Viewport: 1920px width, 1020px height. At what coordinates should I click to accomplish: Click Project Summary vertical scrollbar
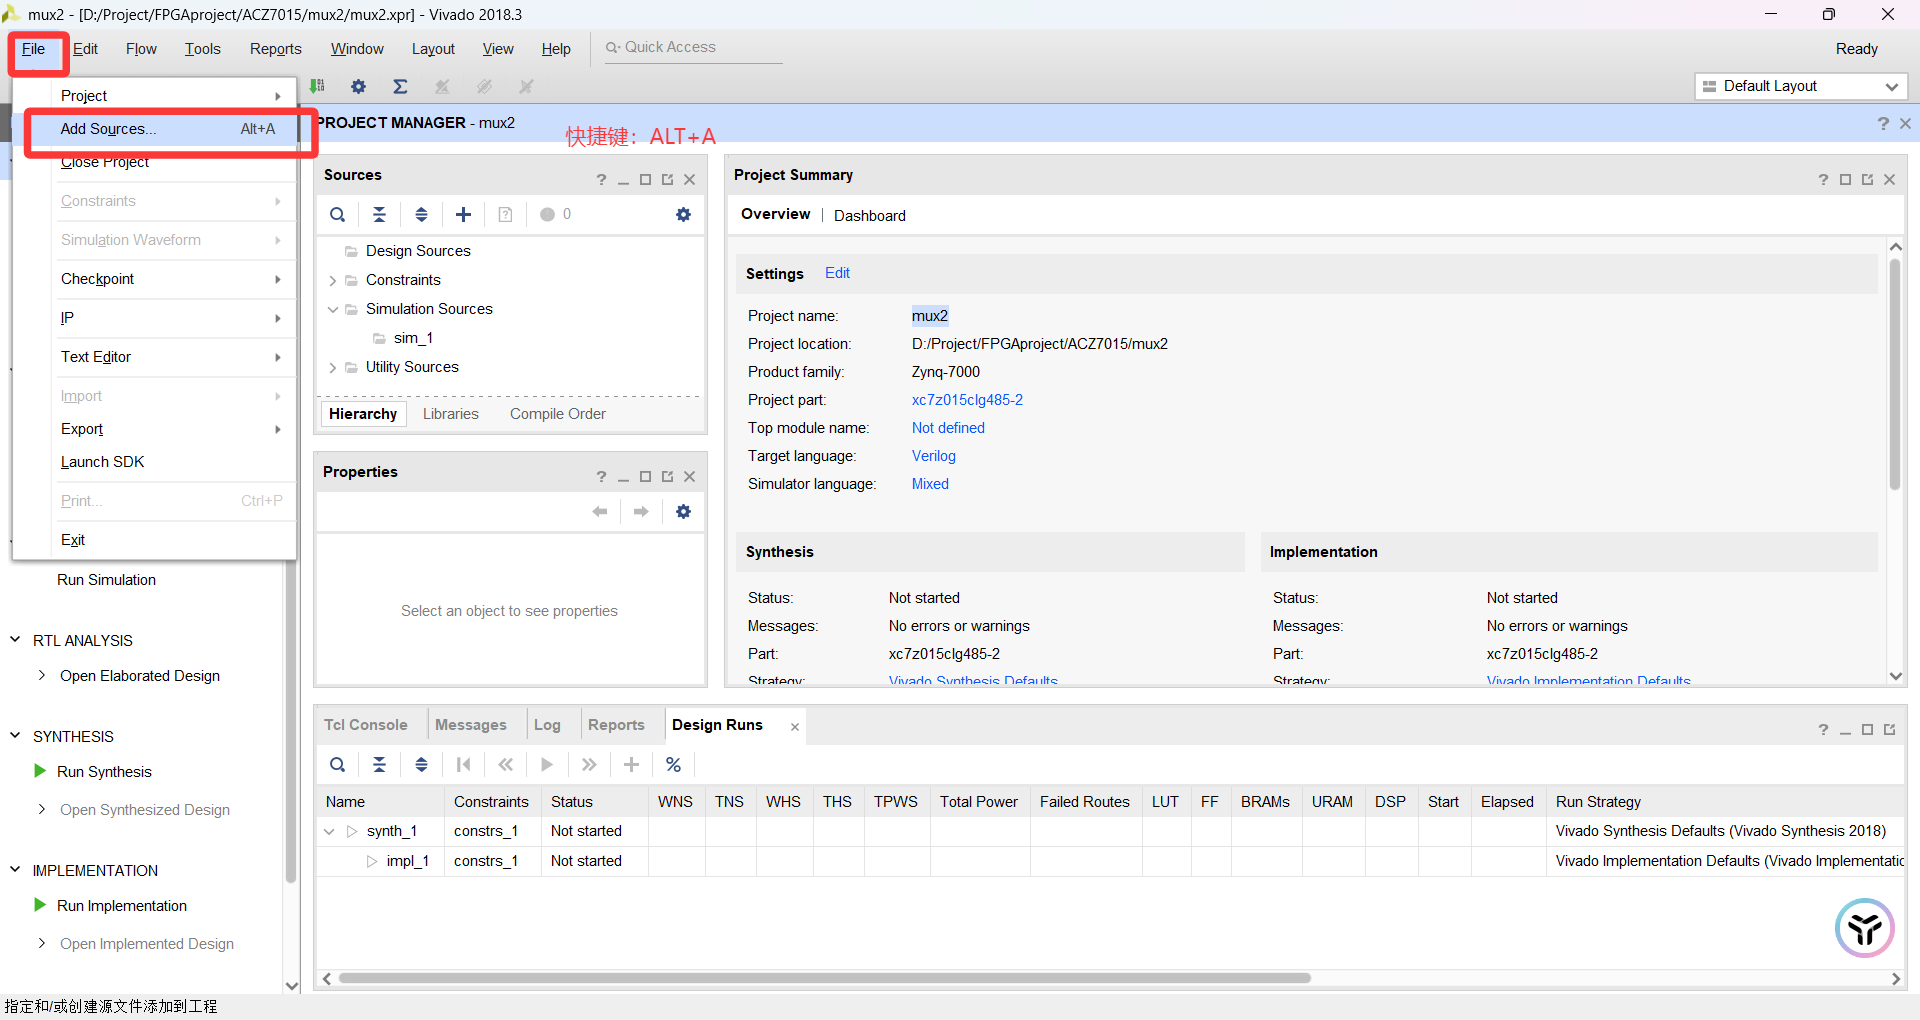tap(1895, 375)
